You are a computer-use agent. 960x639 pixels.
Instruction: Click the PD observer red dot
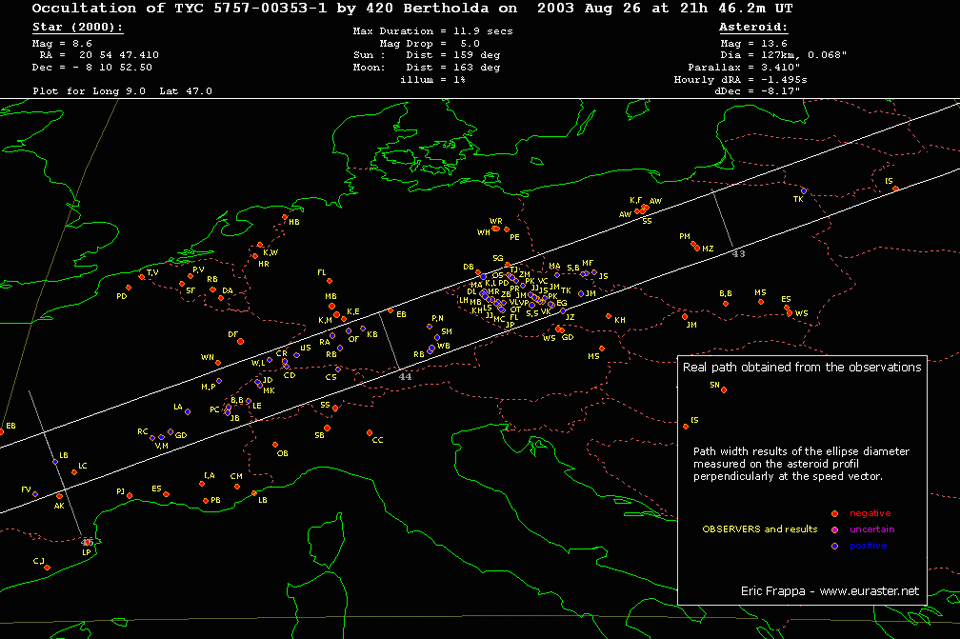(128, 288)
